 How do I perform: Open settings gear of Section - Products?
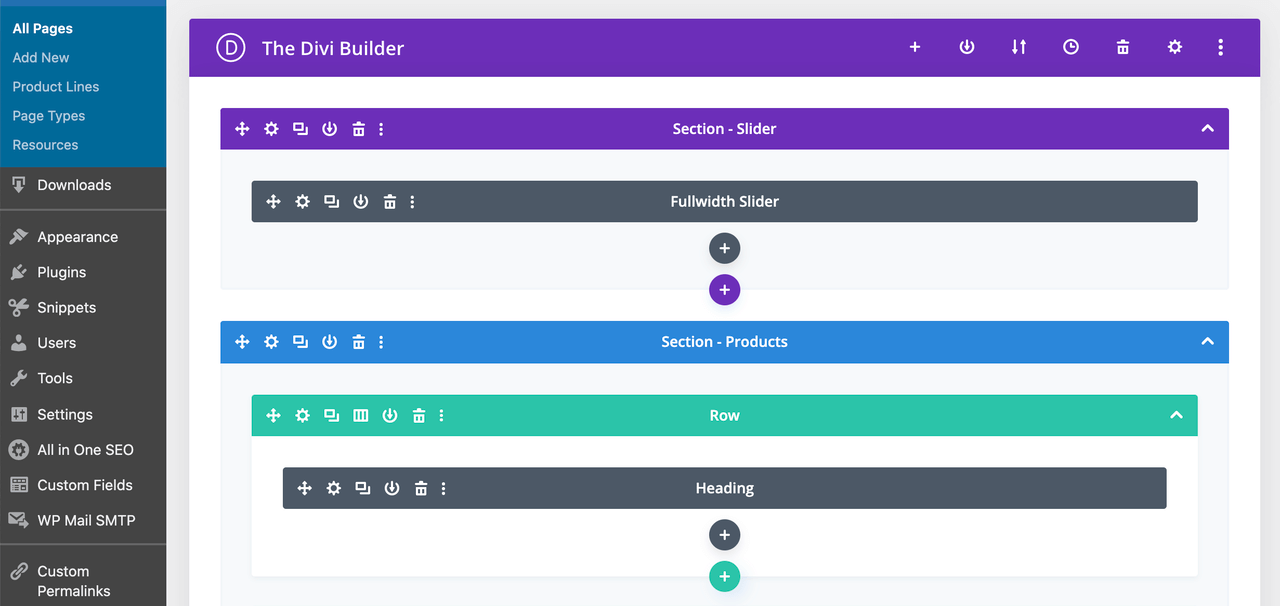[271, 342]
